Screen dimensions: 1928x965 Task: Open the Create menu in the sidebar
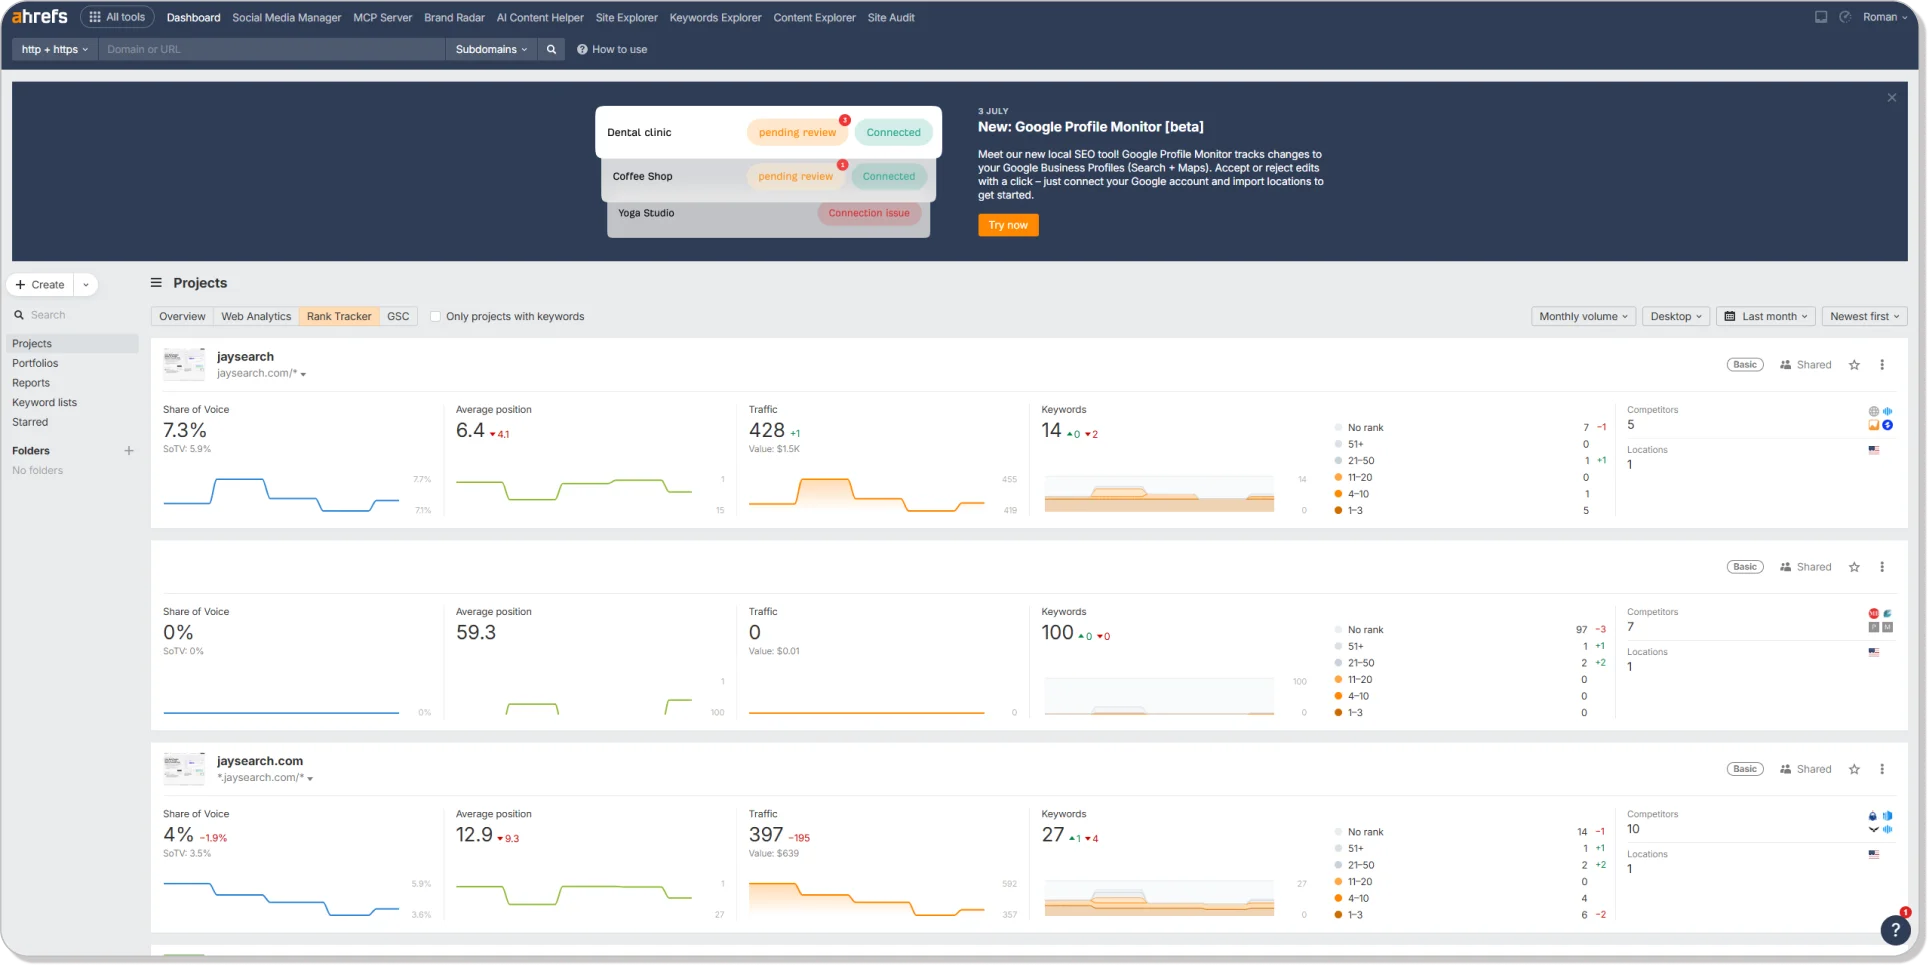(x=40, y=284)
